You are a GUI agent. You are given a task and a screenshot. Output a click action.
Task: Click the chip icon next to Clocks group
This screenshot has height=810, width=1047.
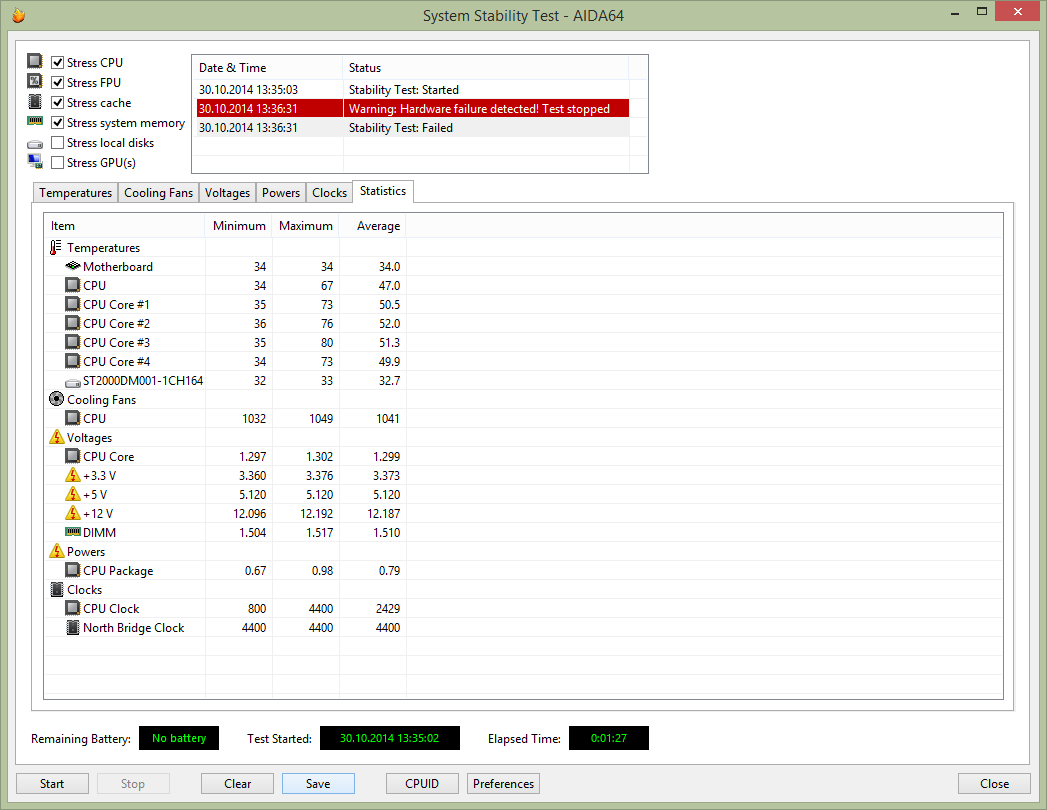tap(57, 590)
